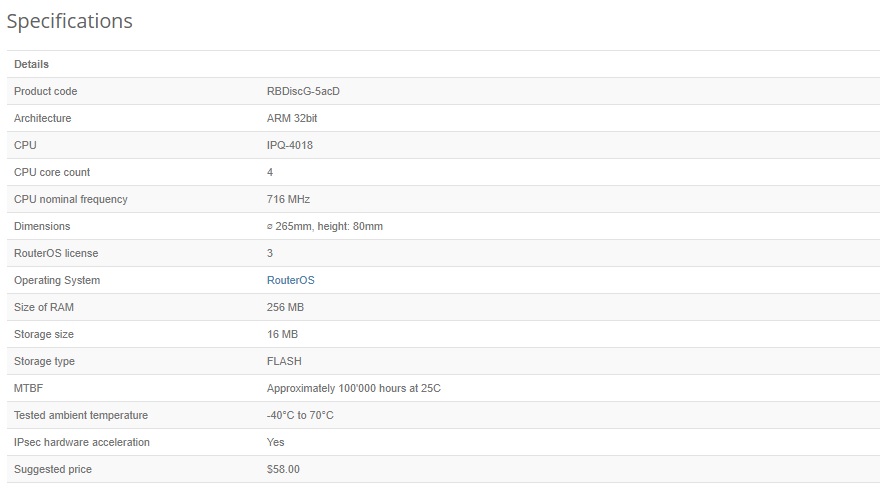
Task: Select the 716 MHz frequency value
Action: [288, 200]
